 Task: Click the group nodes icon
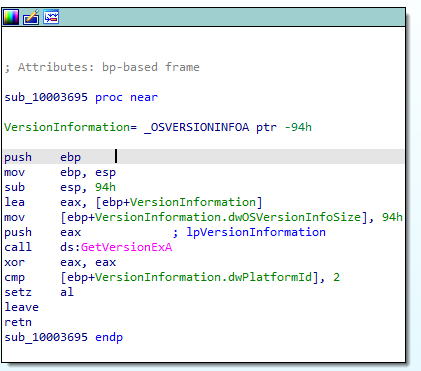(51, 17)
